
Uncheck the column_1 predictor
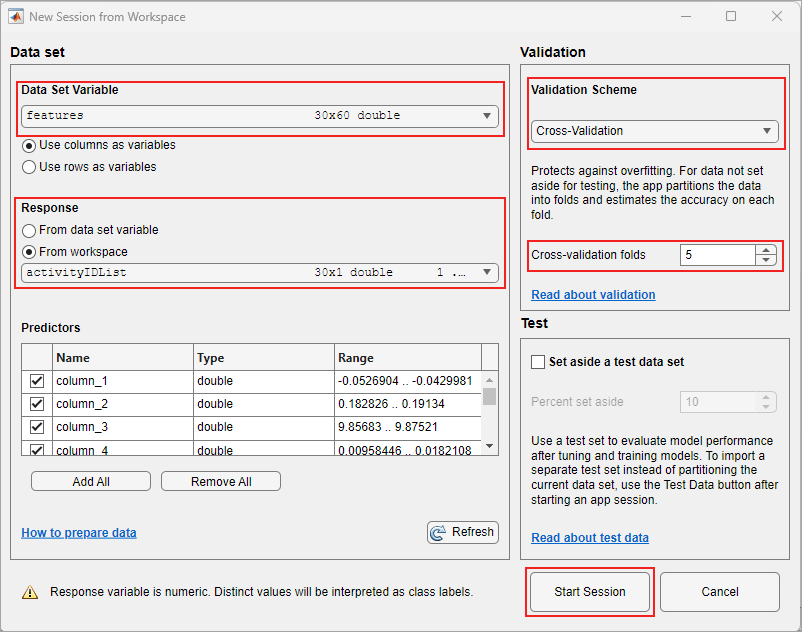pos(36,382)
